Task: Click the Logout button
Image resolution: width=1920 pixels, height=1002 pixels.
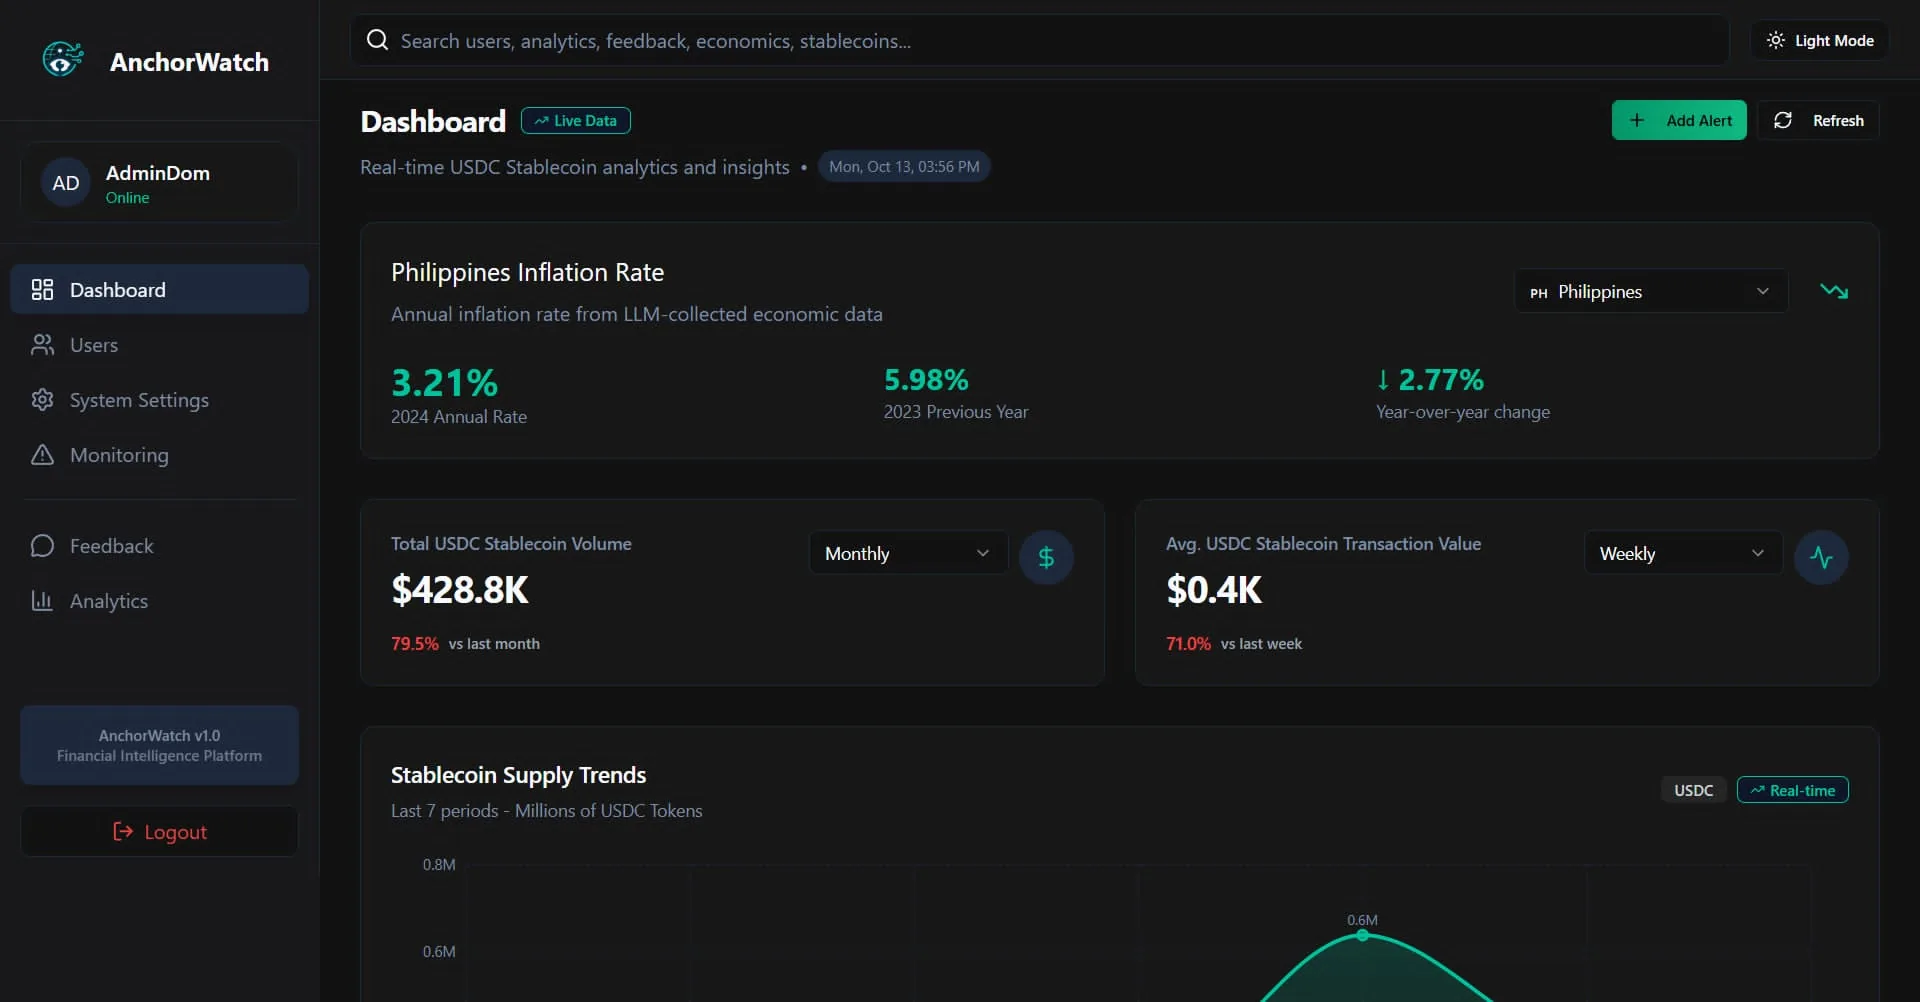Action: 160,832
